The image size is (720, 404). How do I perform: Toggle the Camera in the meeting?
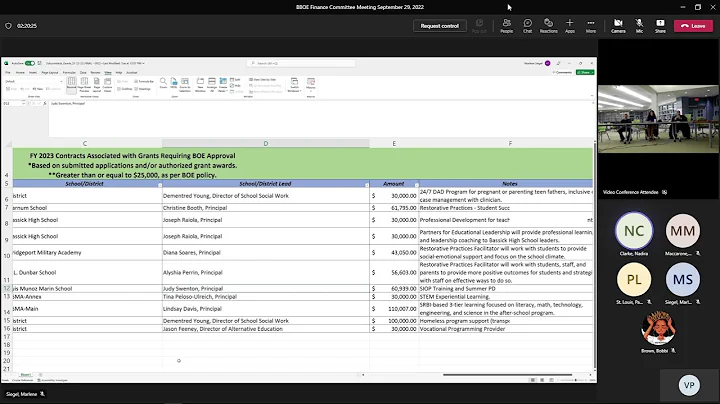(x=618, y=26)
